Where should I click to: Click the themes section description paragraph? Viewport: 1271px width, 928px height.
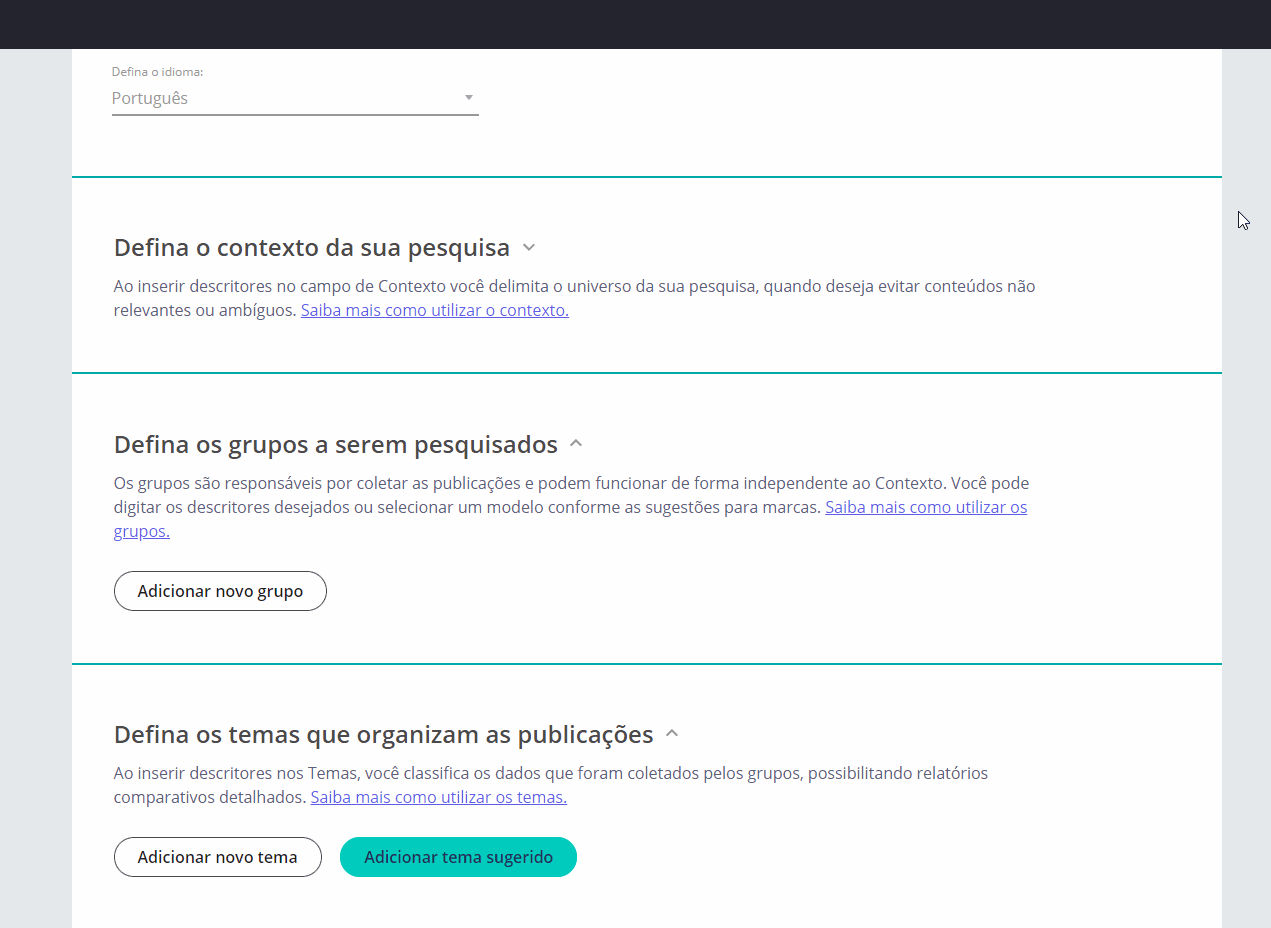(x=550, y=773)
